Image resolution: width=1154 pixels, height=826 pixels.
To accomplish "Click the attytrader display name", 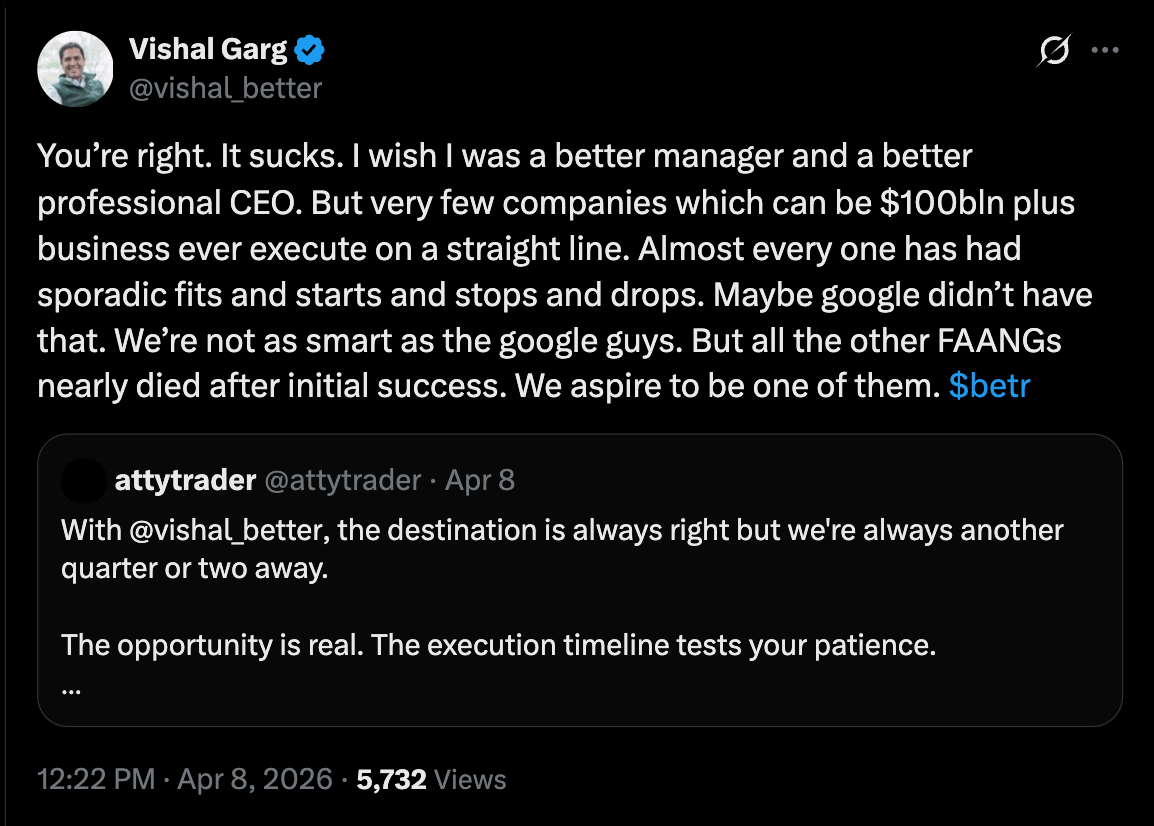I will click(185, 481).
